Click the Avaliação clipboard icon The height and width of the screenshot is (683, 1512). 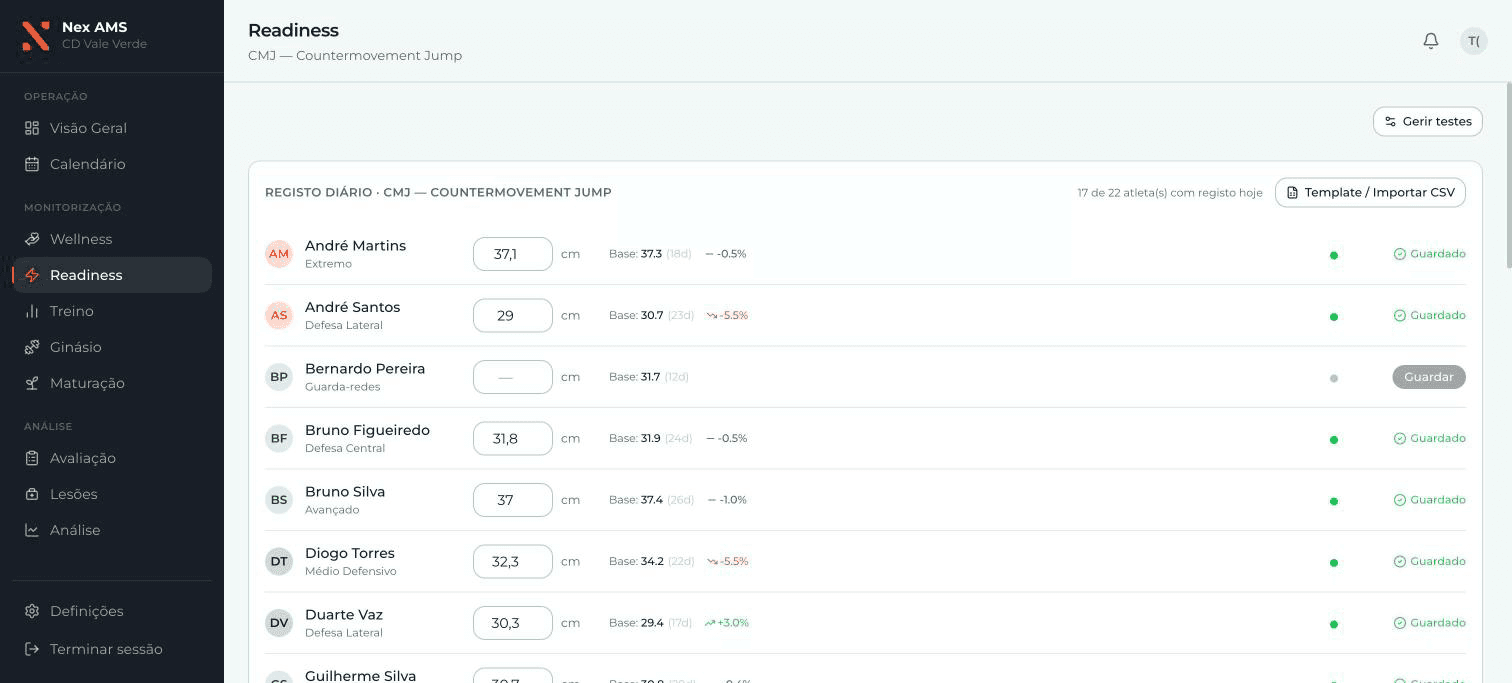(32, 458)
